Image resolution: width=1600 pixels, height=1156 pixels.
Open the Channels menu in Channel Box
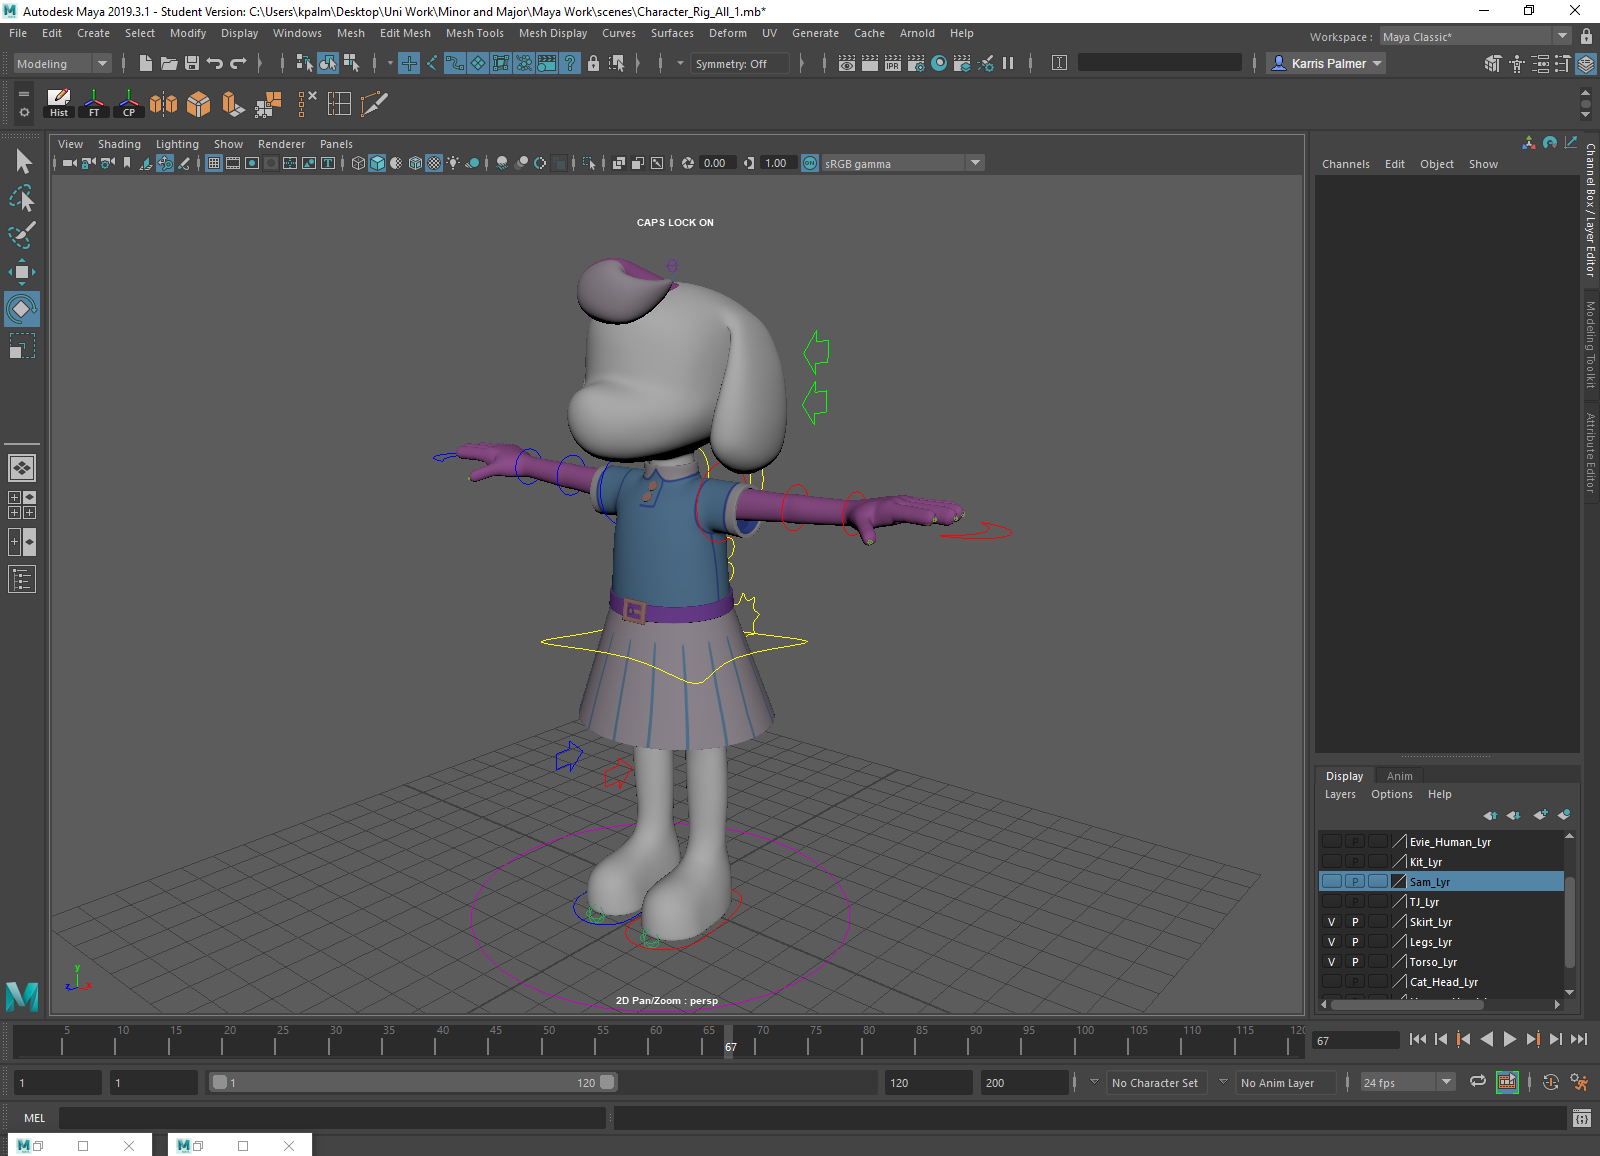click(x=1346, y=164)
